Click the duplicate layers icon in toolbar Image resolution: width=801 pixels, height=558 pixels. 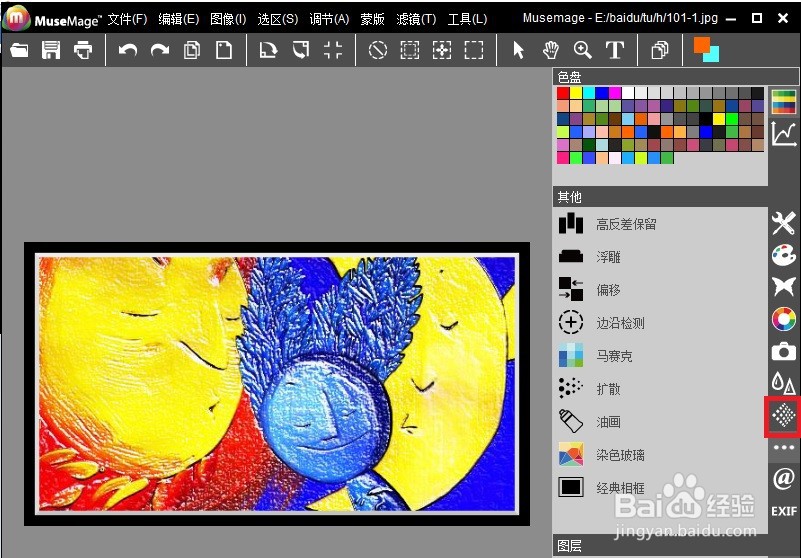pos(659,50)
